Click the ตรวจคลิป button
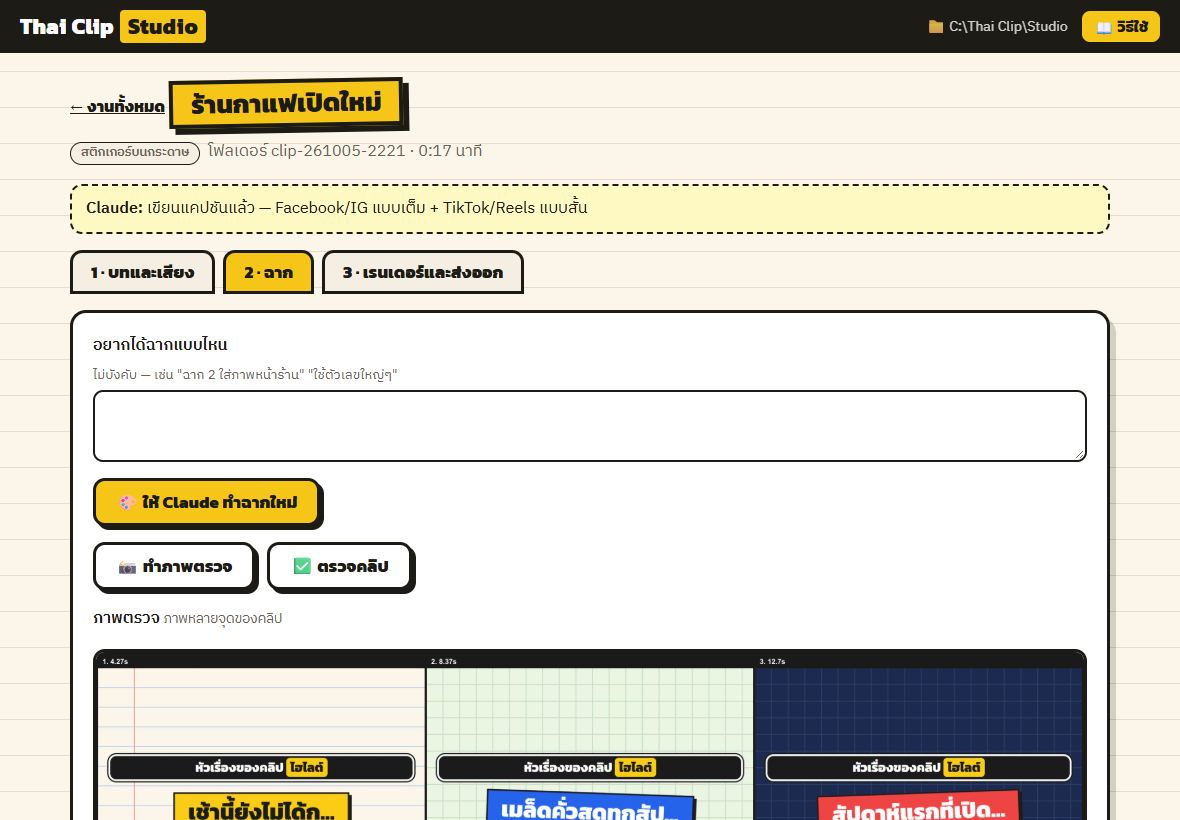This screenshot has width=1180, height=820. [x=340, y=566]
